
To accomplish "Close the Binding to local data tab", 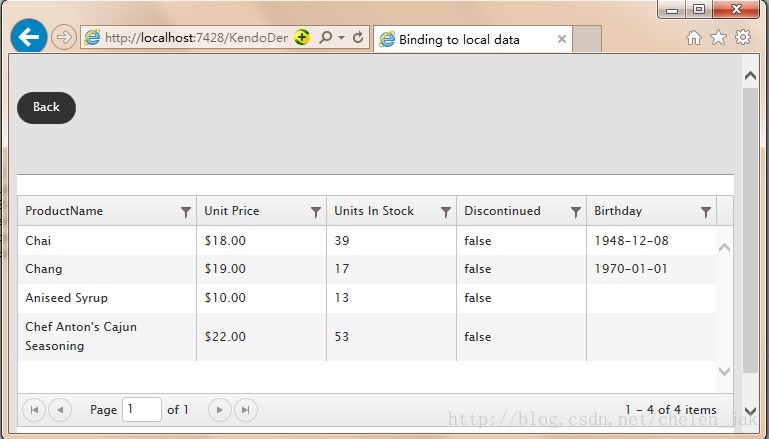I will click(x=562, y=39).
